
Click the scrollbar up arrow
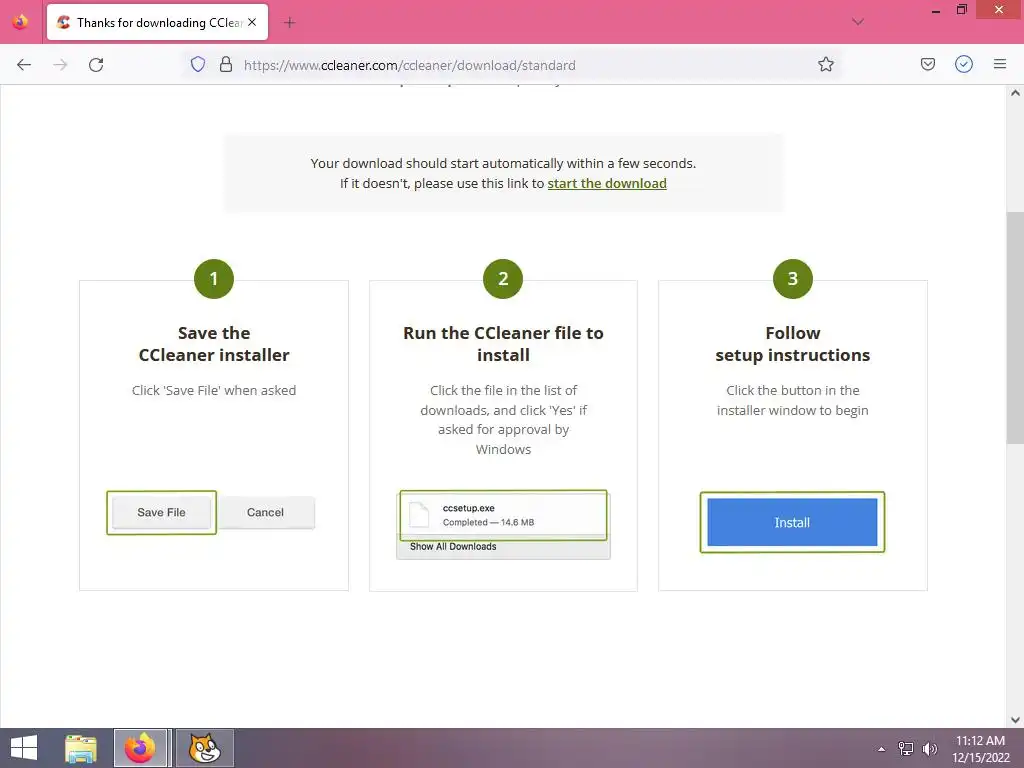(x=1015, y=93)
